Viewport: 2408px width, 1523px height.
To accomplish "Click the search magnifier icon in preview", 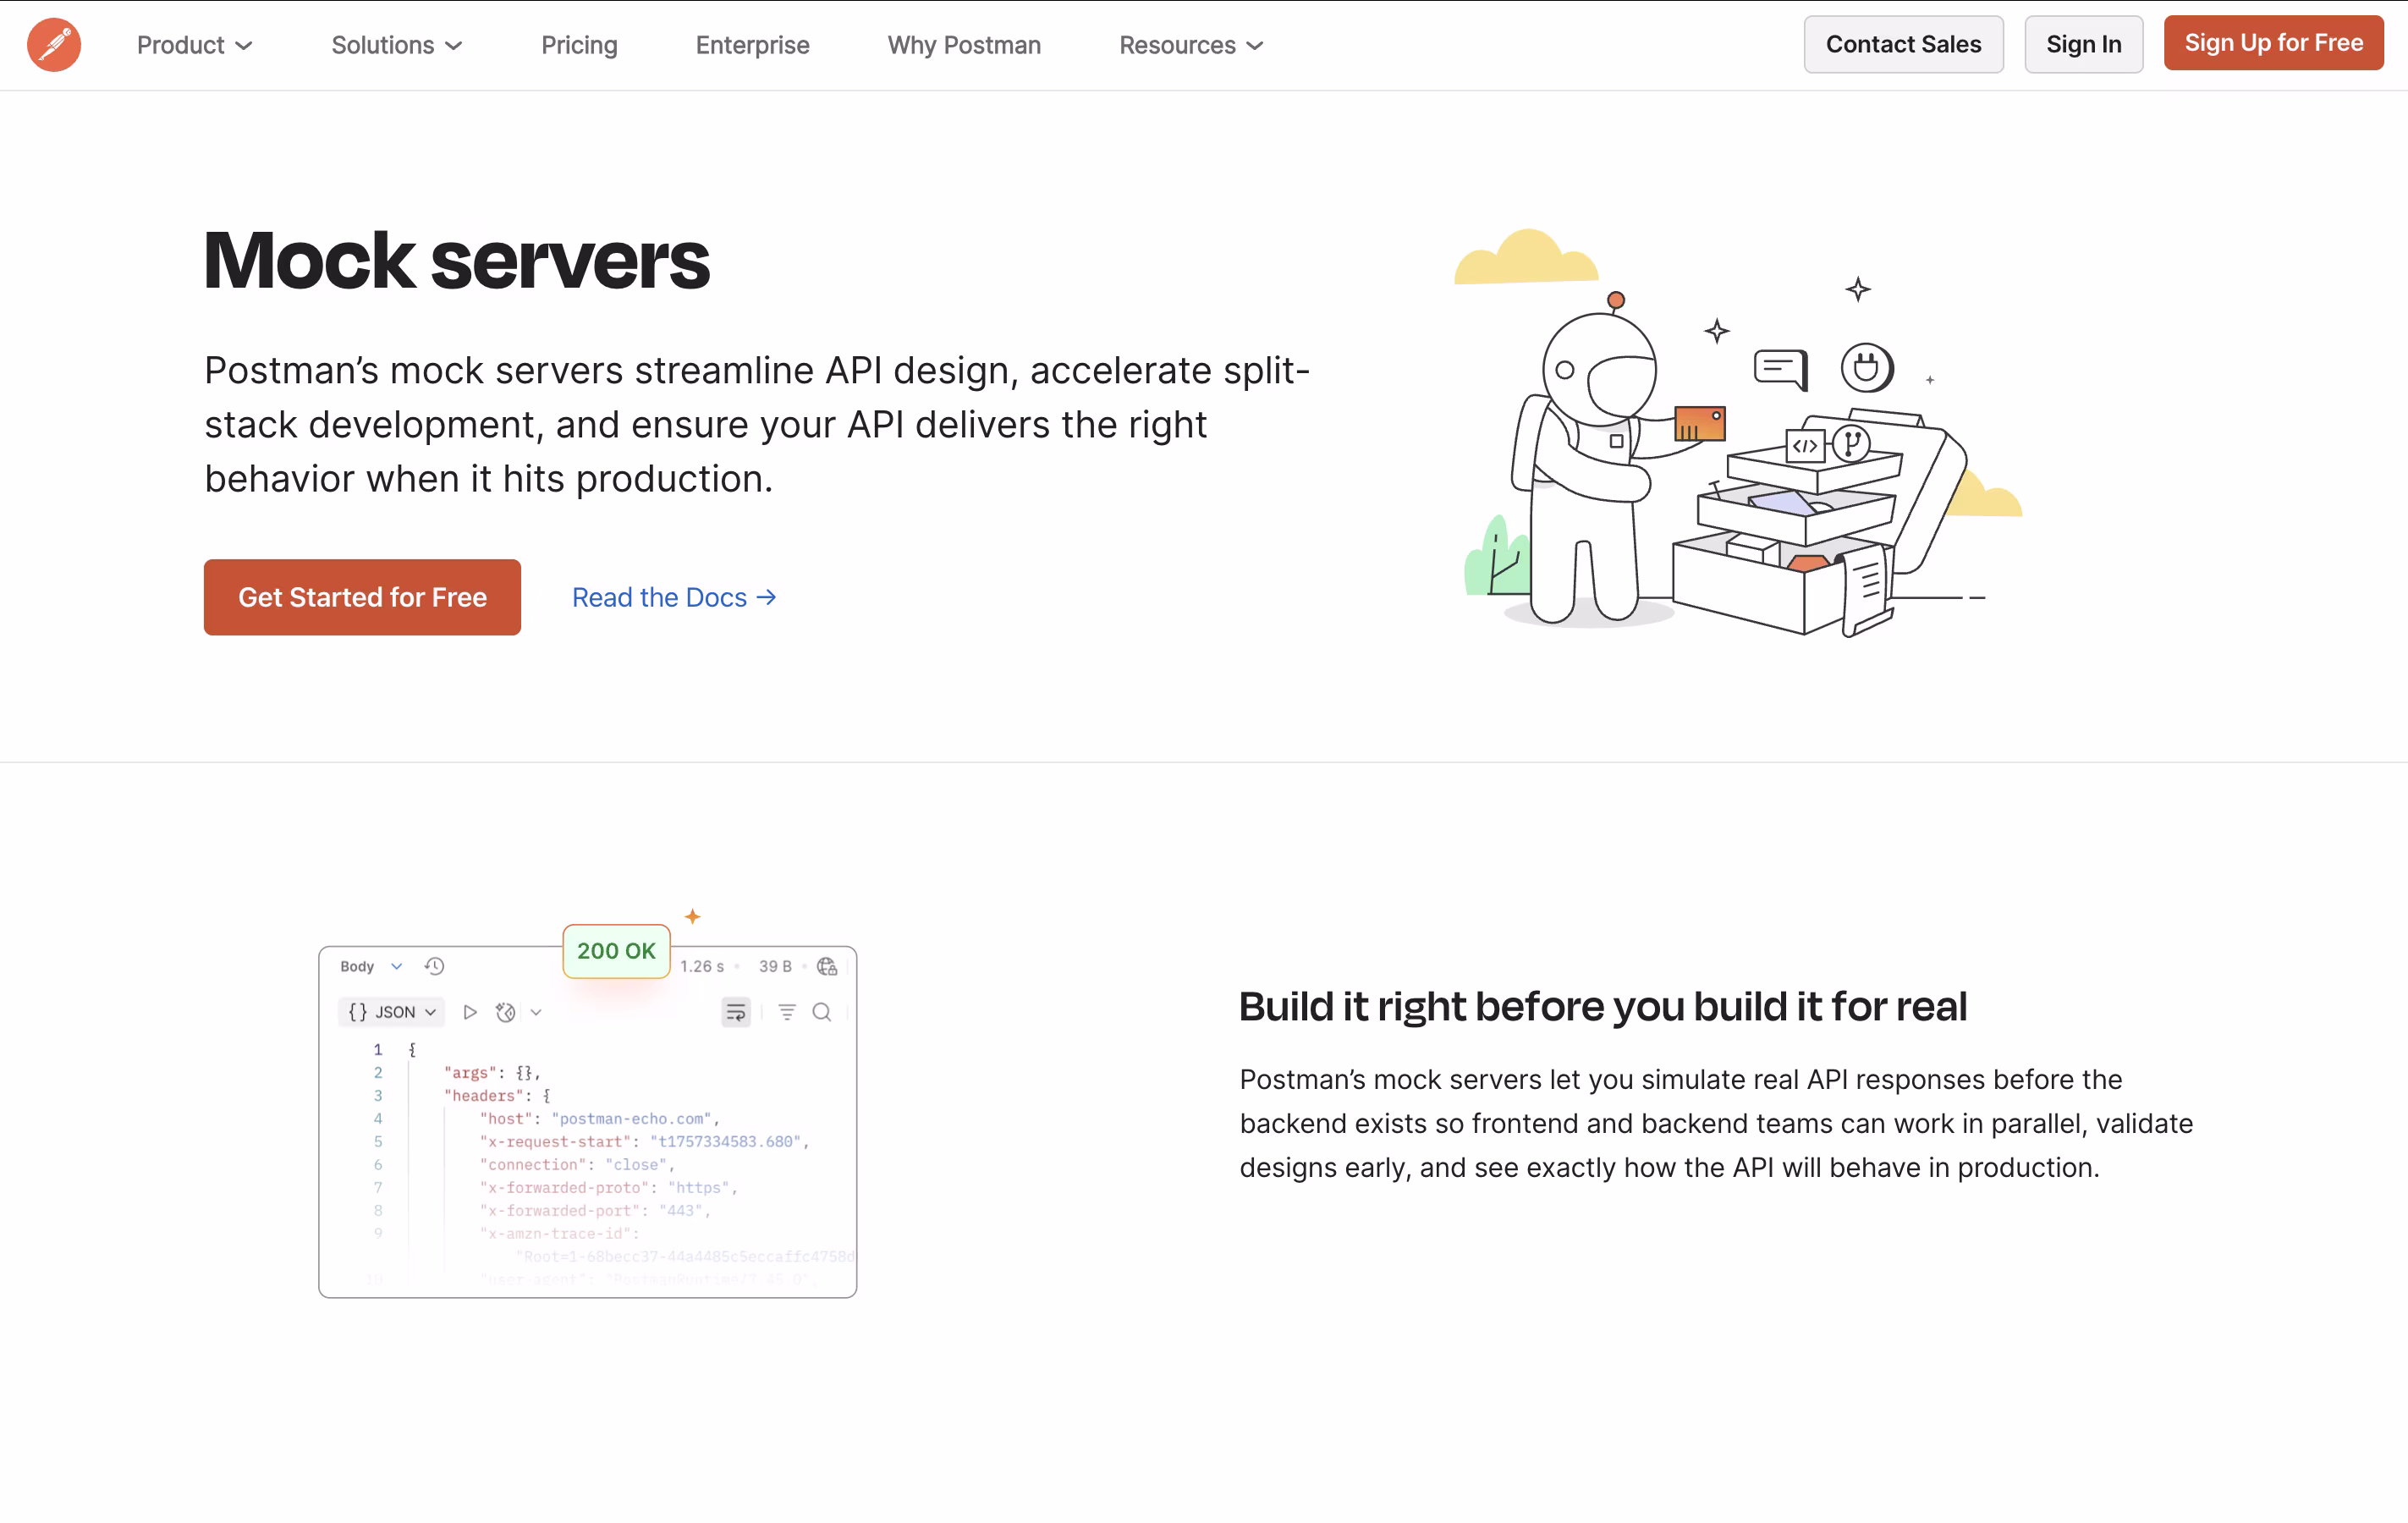I will (821, 1012).
